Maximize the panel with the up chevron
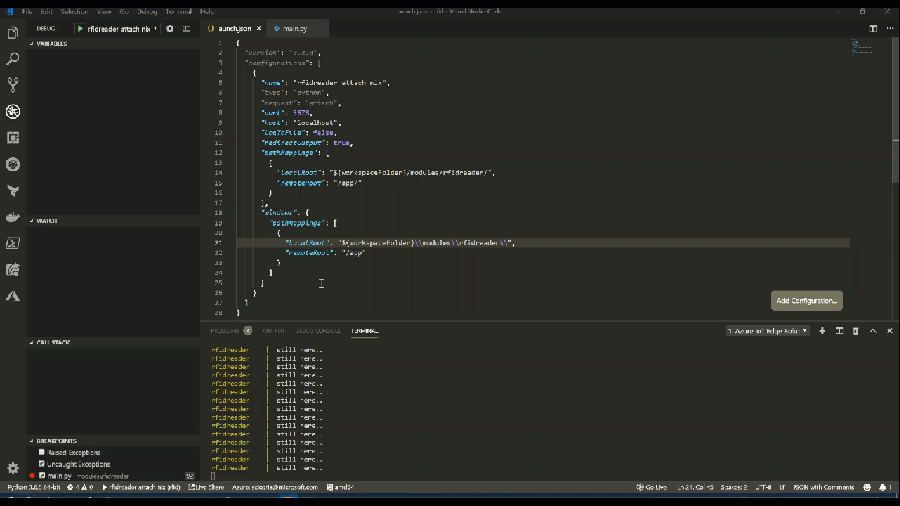The image size is (900, 506). [873, 331]
